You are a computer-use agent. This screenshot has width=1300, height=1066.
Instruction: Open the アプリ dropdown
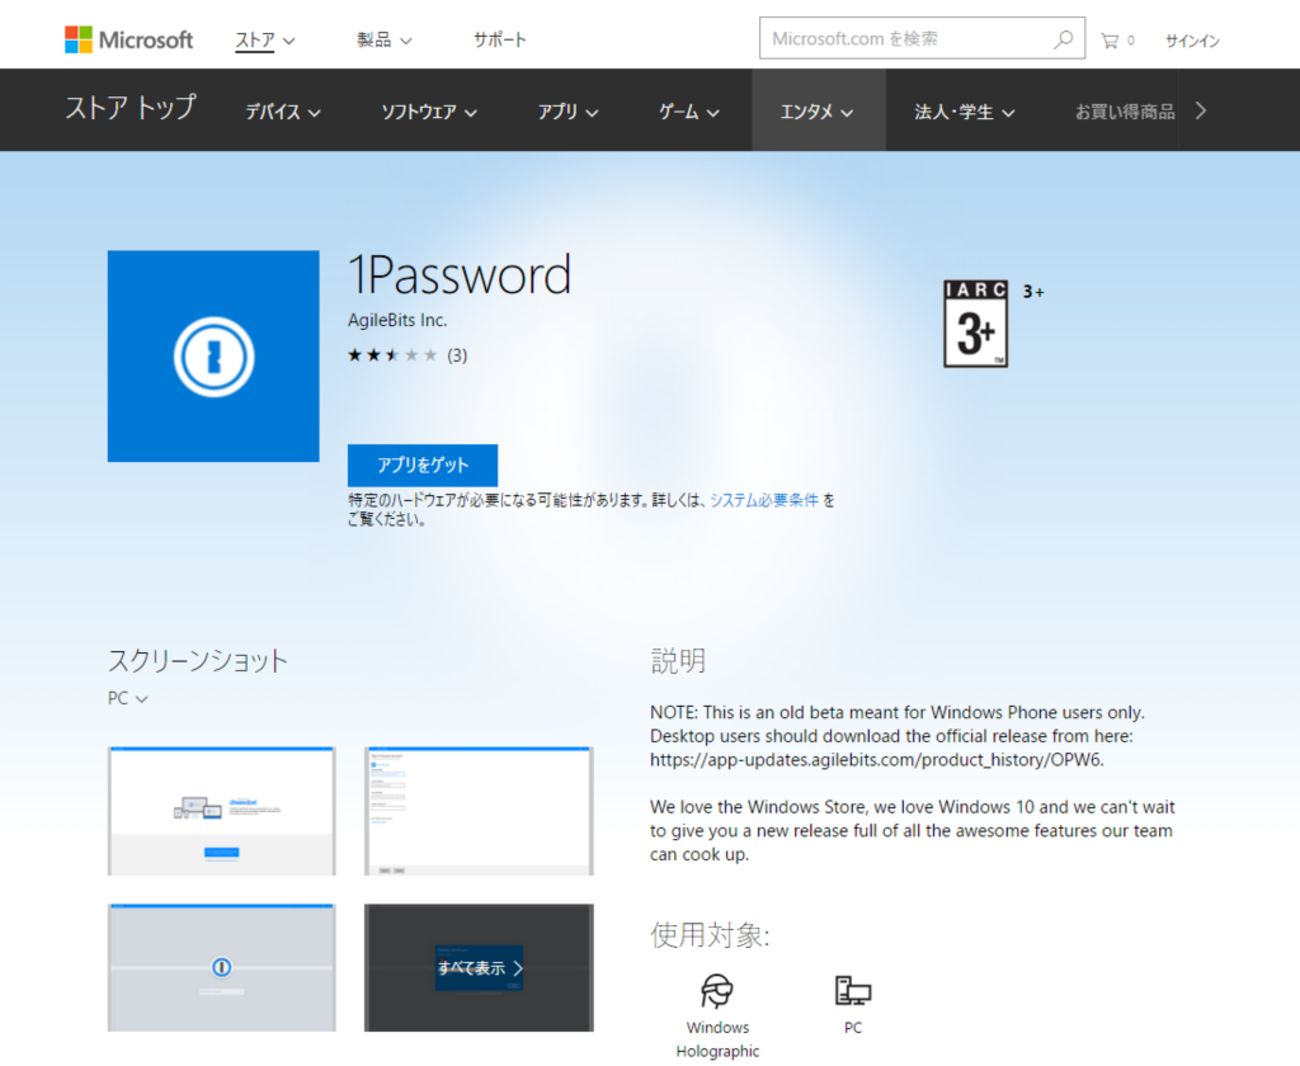pyautogui.click(x=568, y=112)
